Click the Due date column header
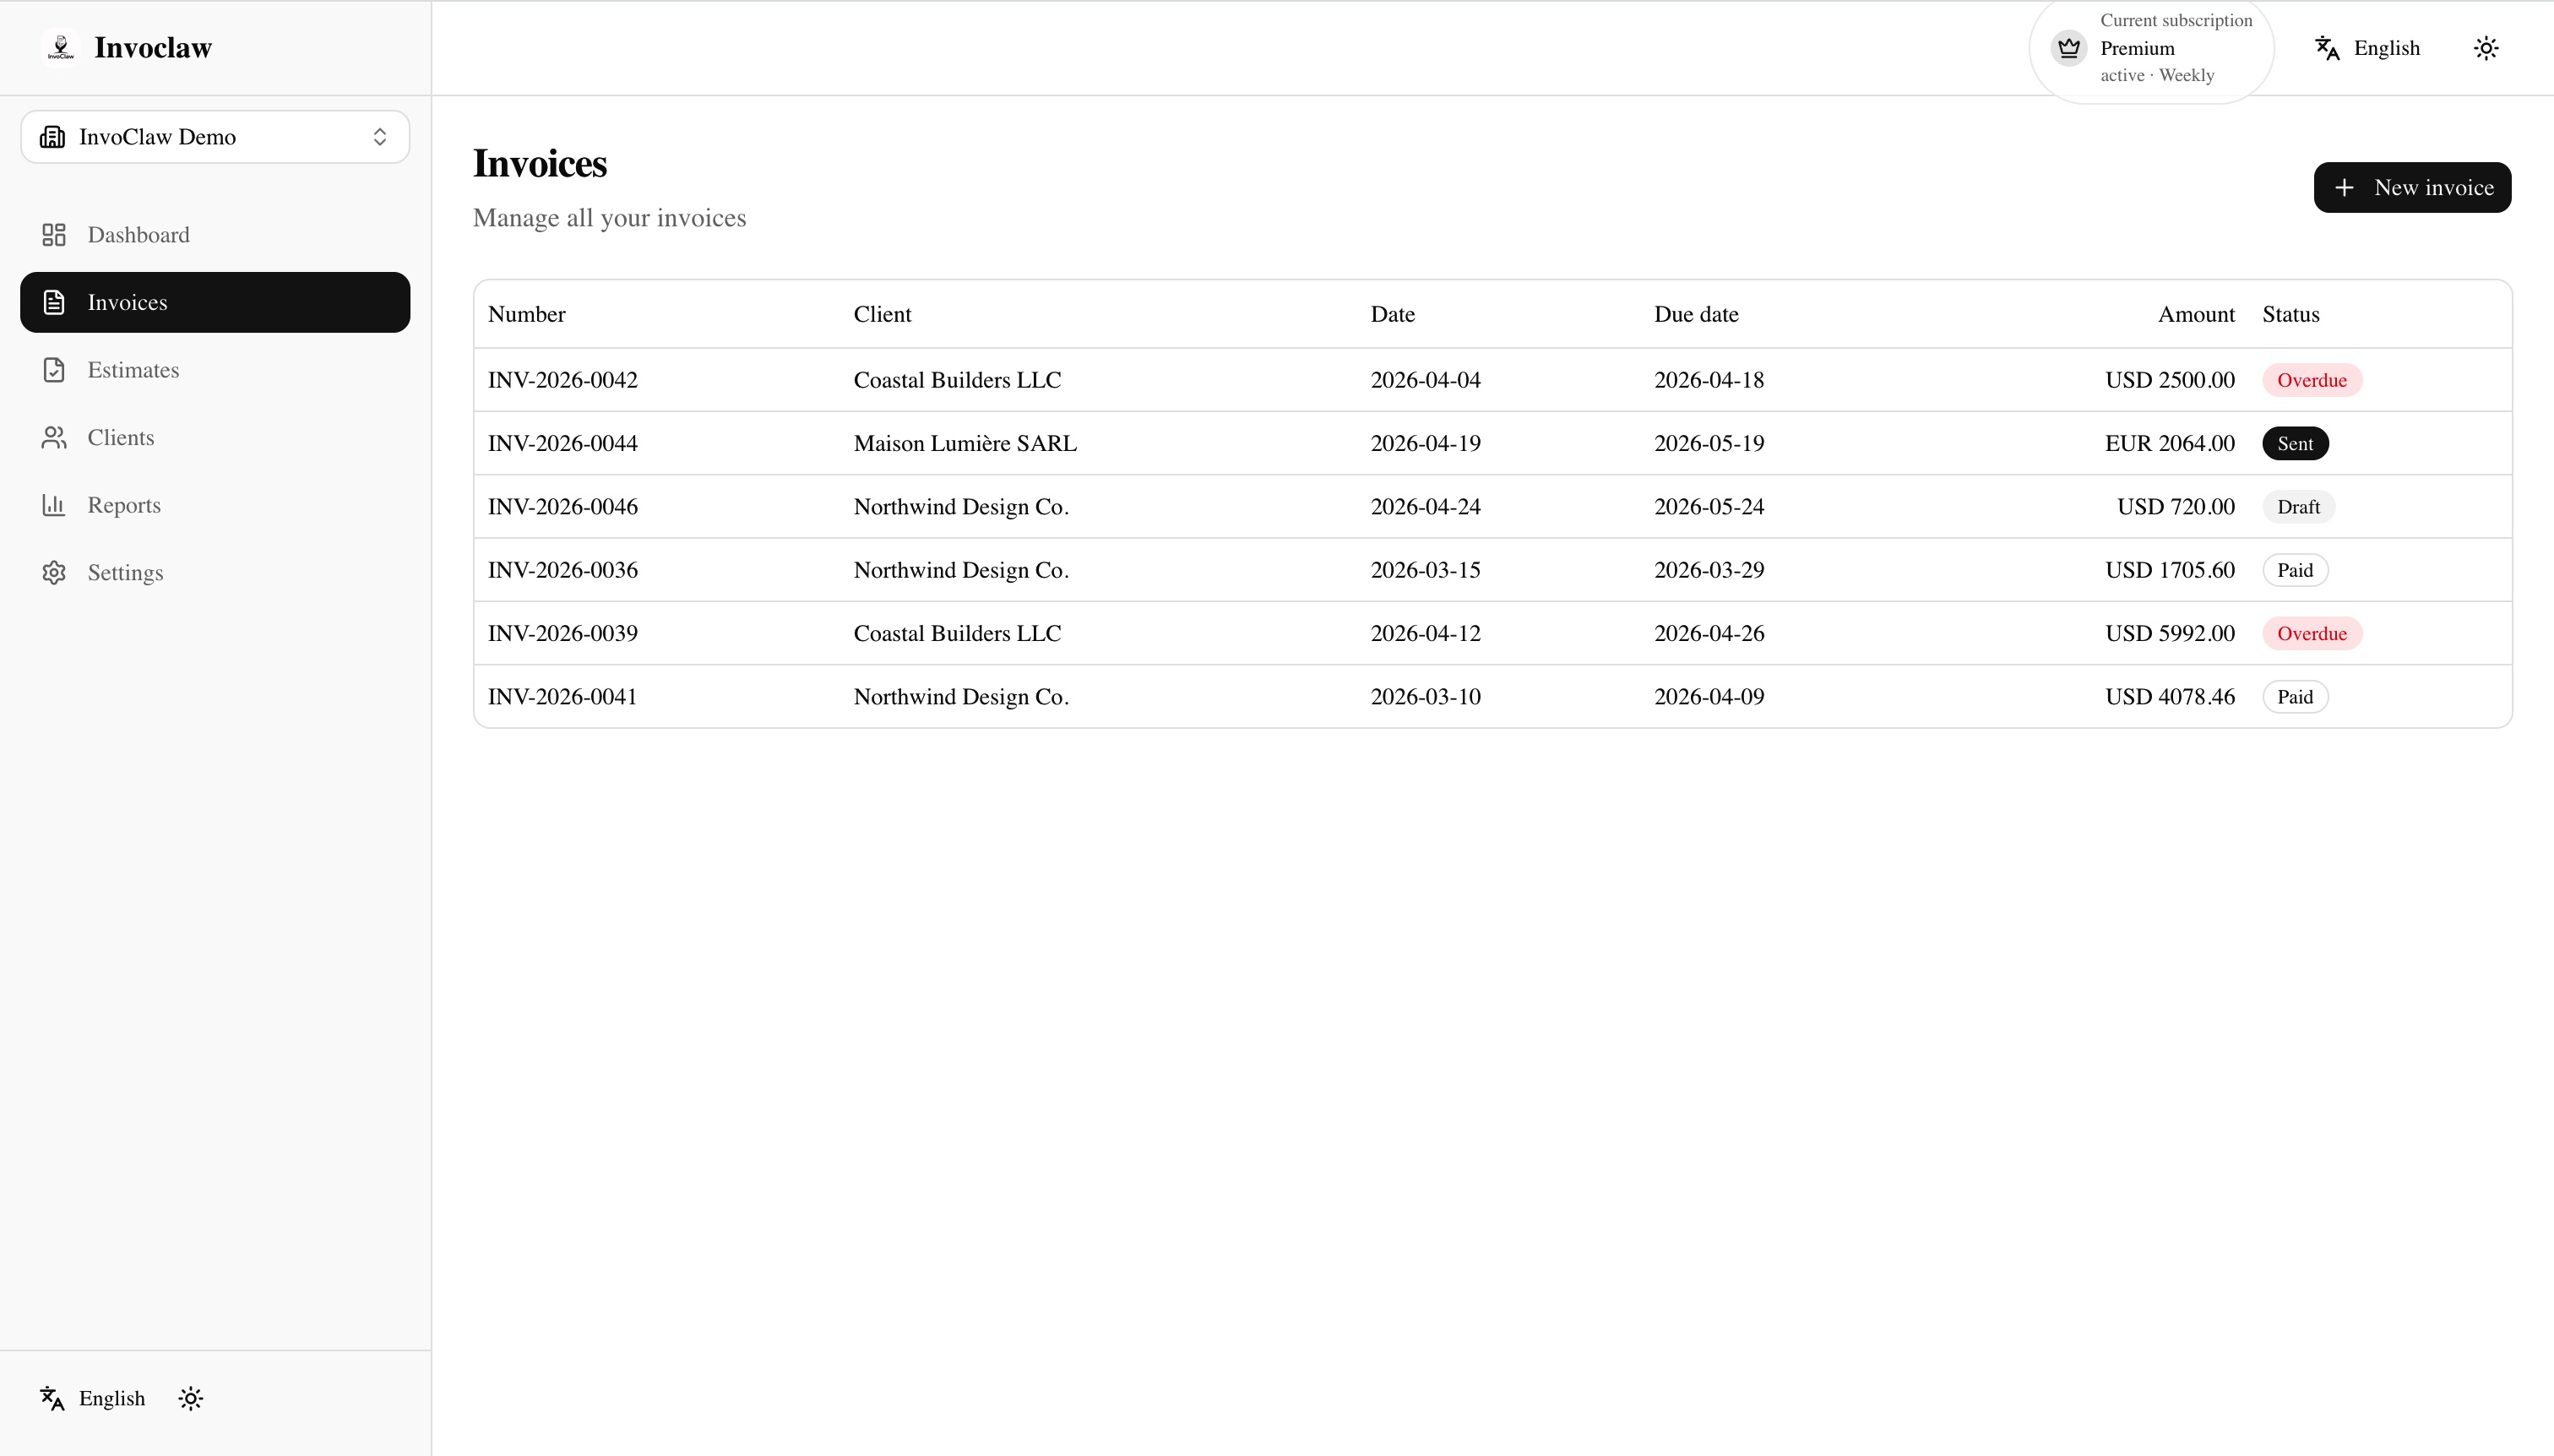Screen dimensions: 2554x1456 pyautogui.click(x=1696, y=314)
